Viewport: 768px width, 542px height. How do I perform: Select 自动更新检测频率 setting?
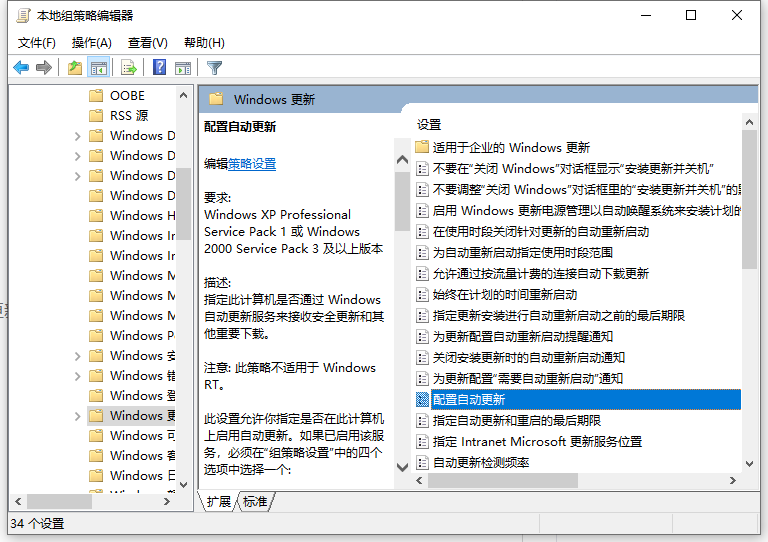[x=481, y=463]
